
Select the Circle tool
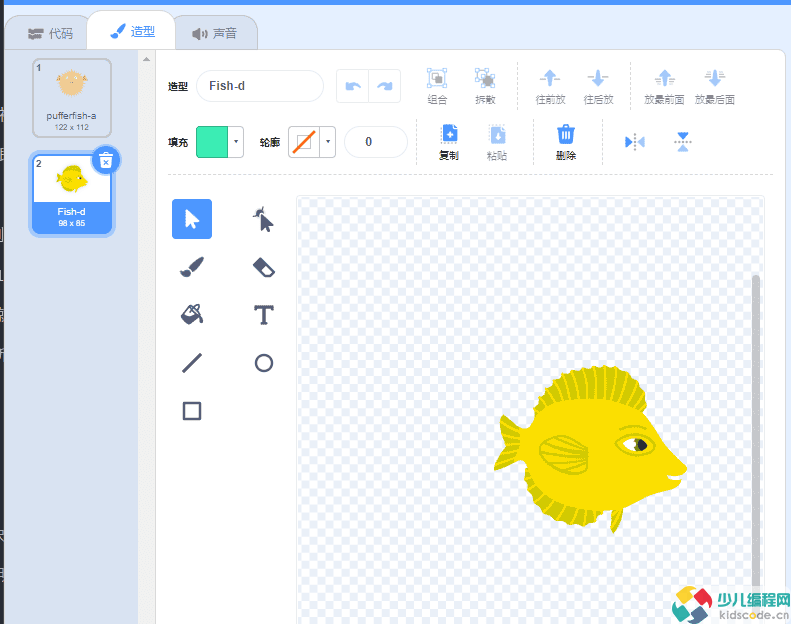(x=263, y=363)
